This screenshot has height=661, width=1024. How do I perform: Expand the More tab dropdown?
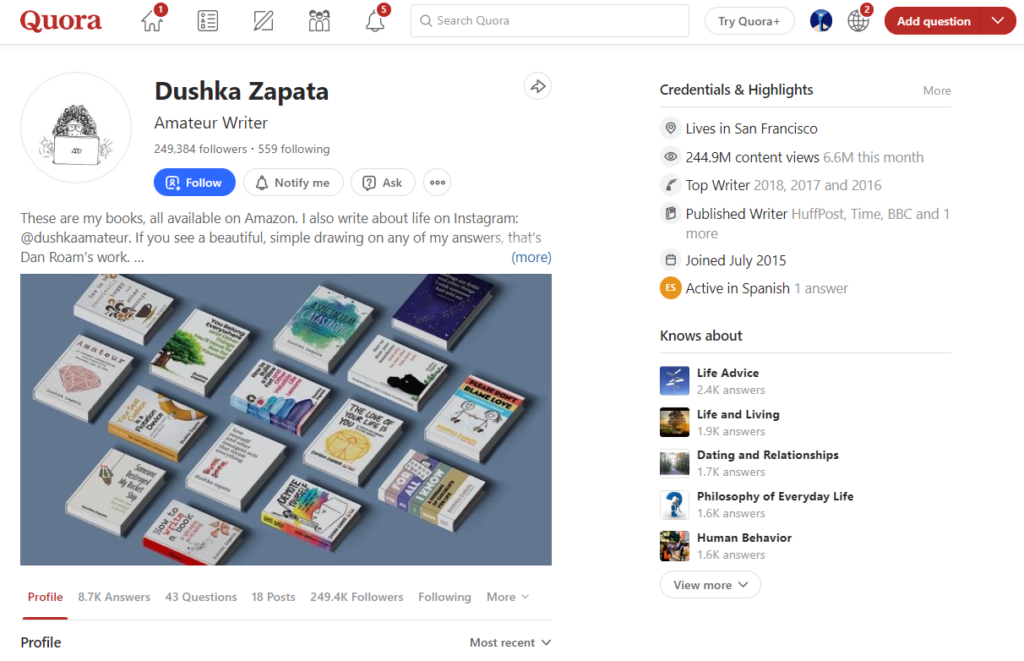(x=507, y=597)
